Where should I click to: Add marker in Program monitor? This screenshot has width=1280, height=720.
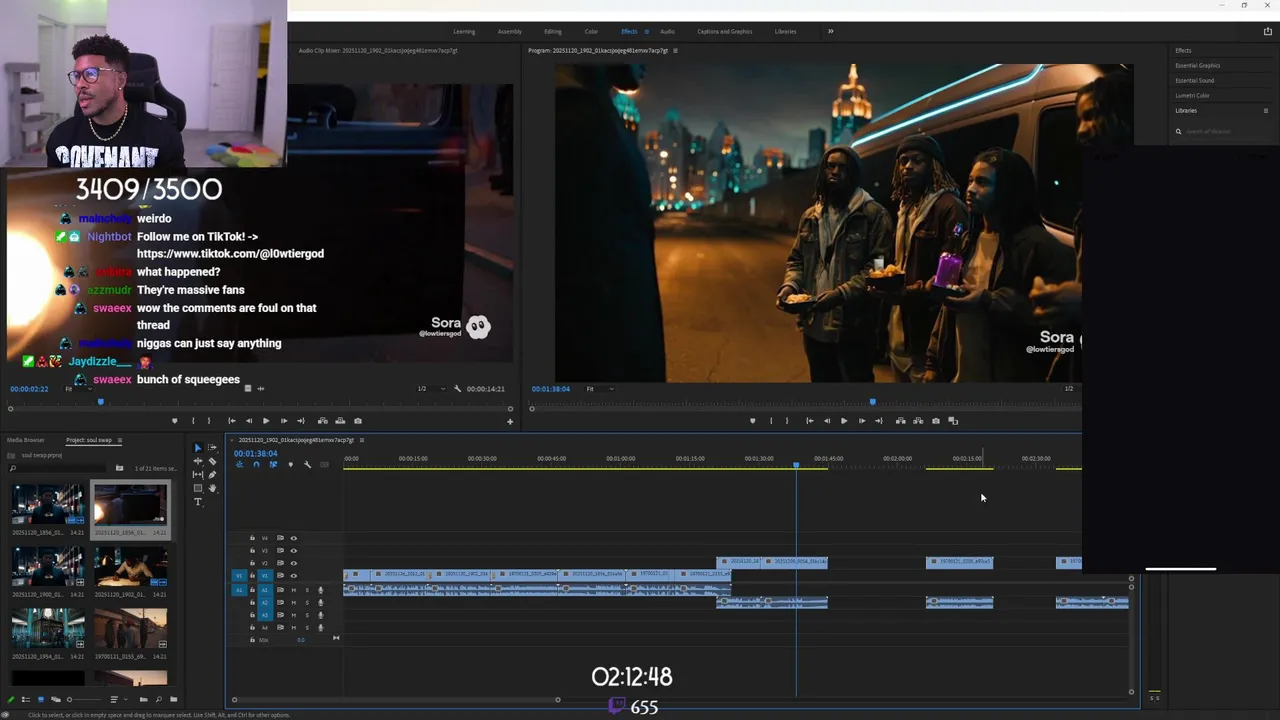pos(753,421)
